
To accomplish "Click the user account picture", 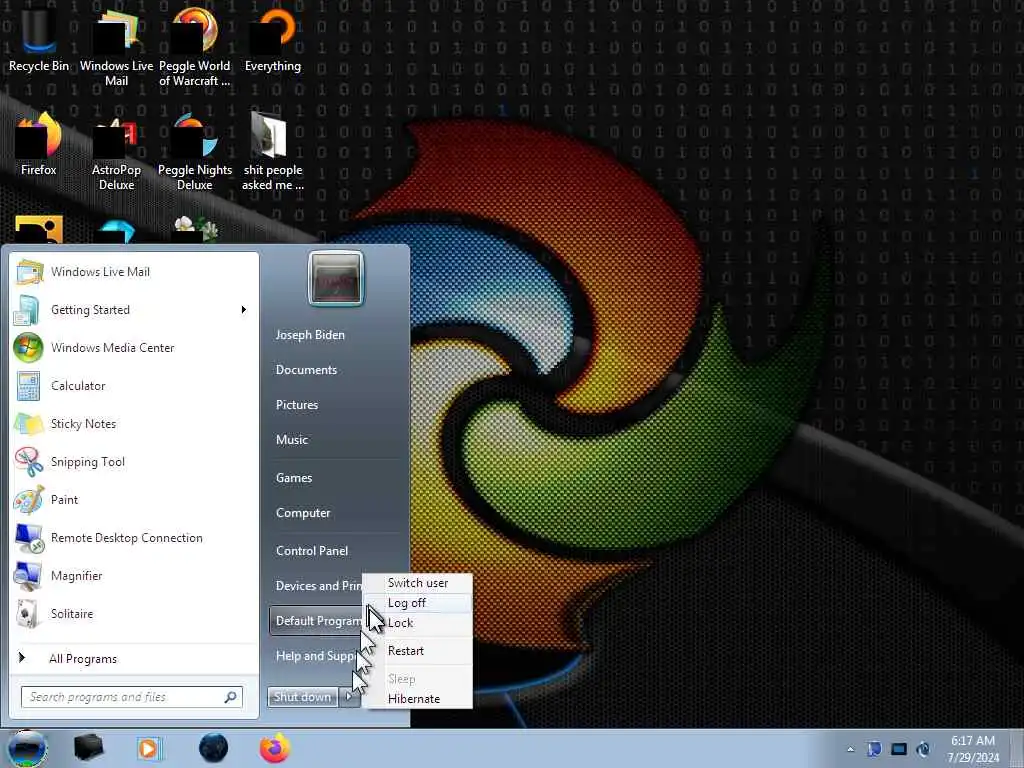I will point(336,278).
